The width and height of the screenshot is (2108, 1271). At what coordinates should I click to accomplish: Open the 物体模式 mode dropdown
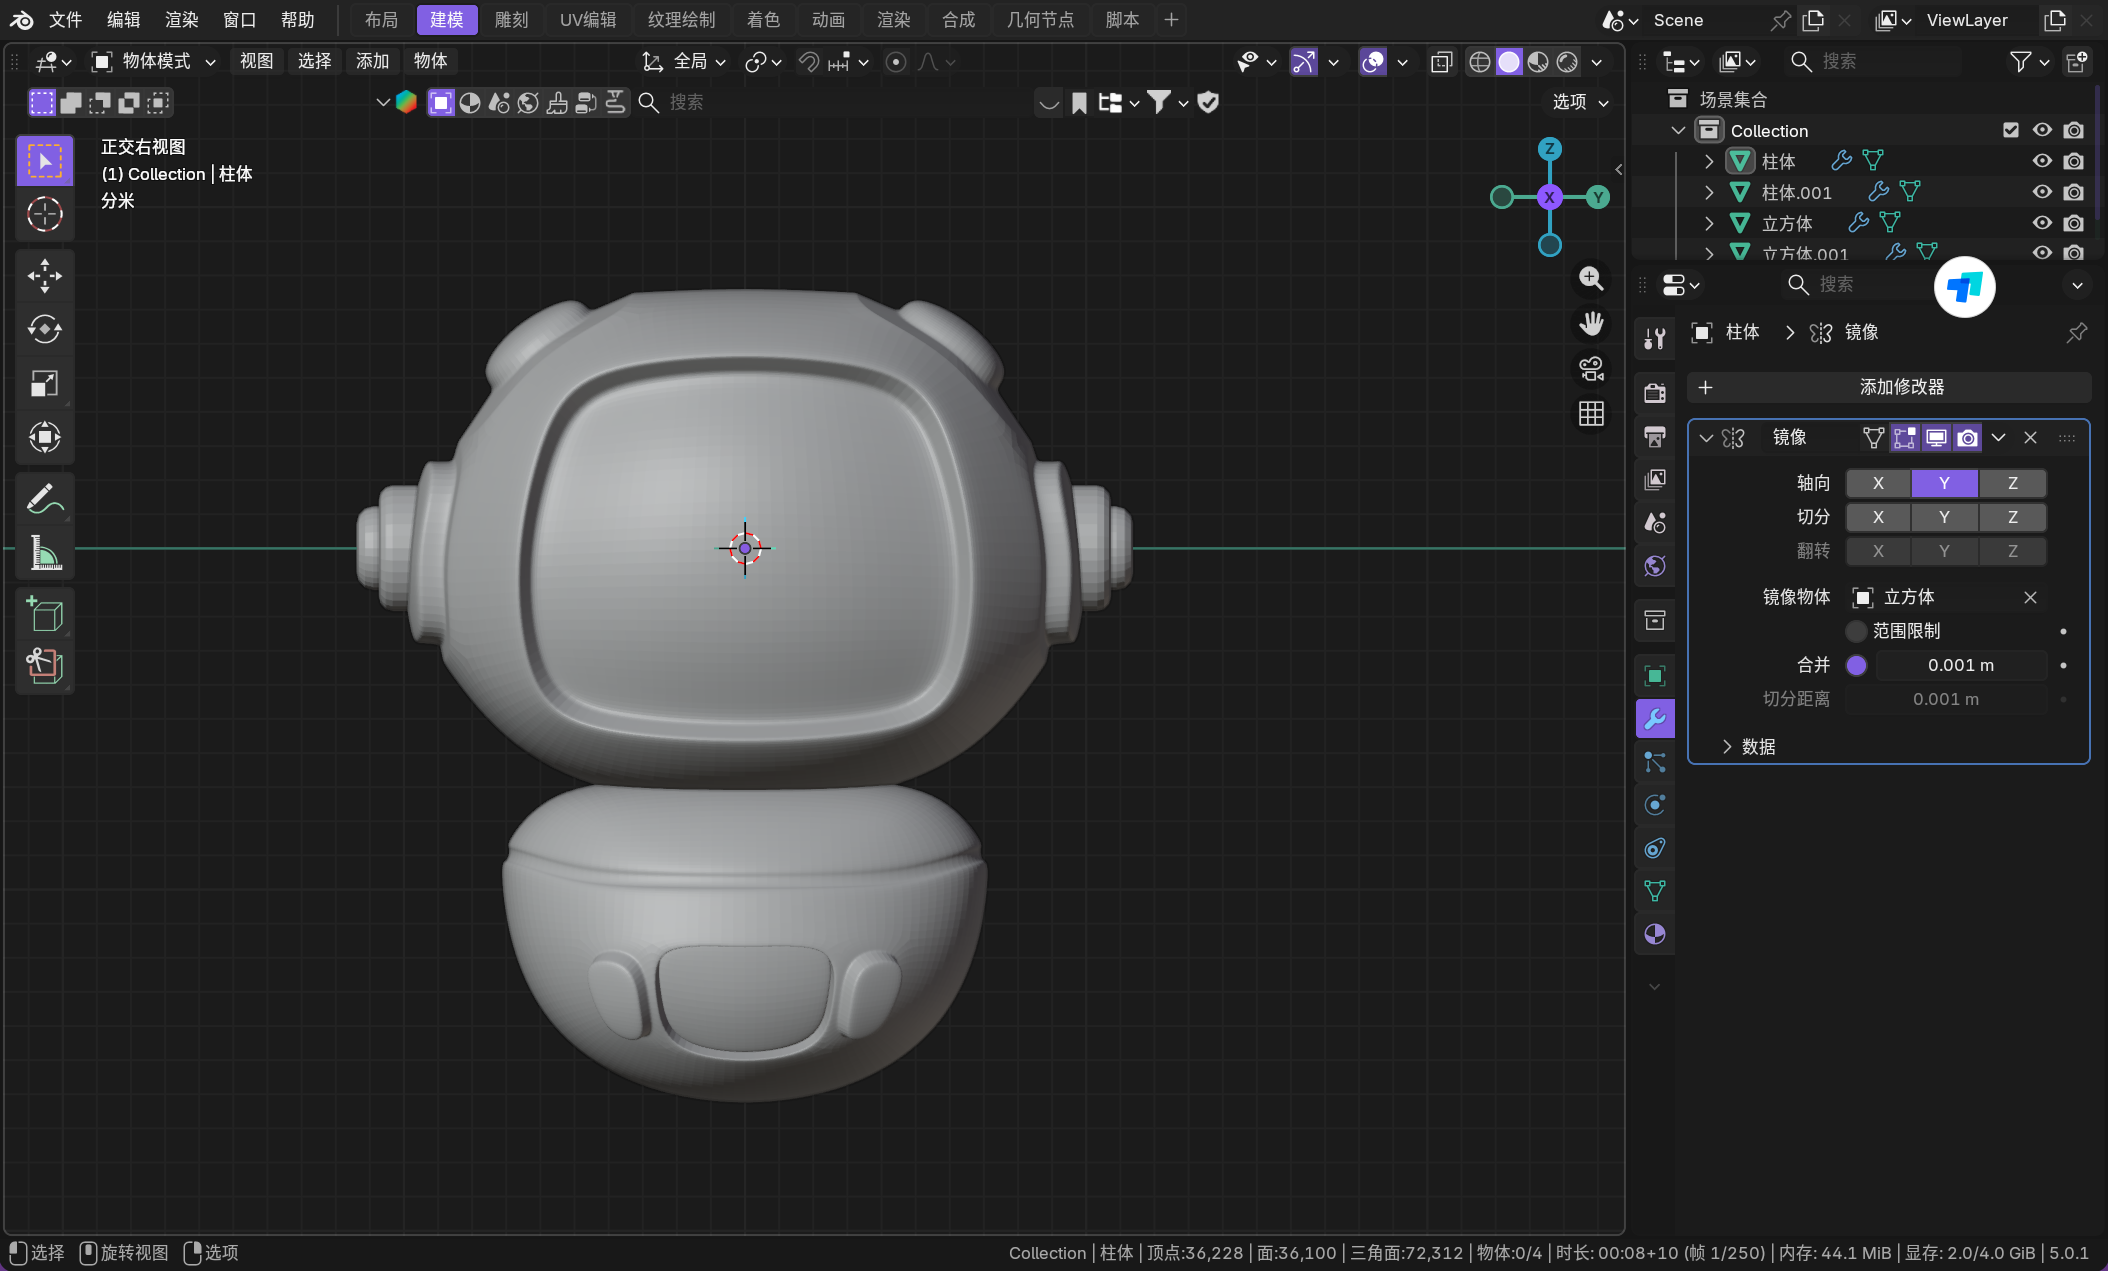pyautogui.click(x=154, y=61)
